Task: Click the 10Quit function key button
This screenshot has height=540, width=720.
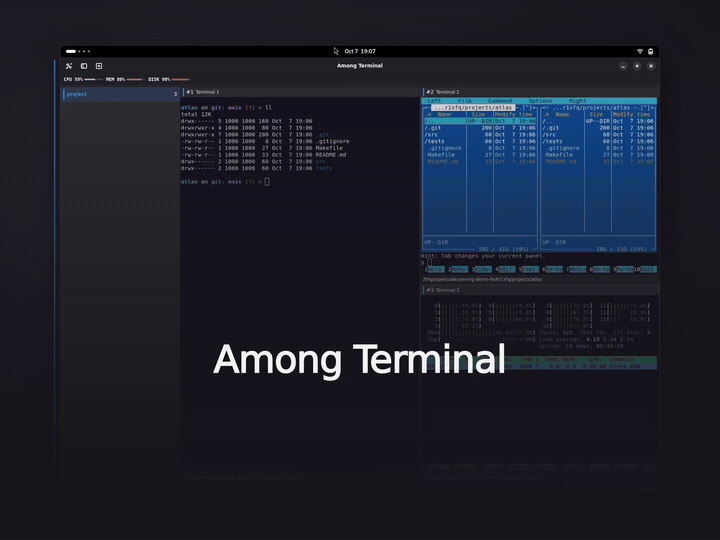Action: point(645,270)
